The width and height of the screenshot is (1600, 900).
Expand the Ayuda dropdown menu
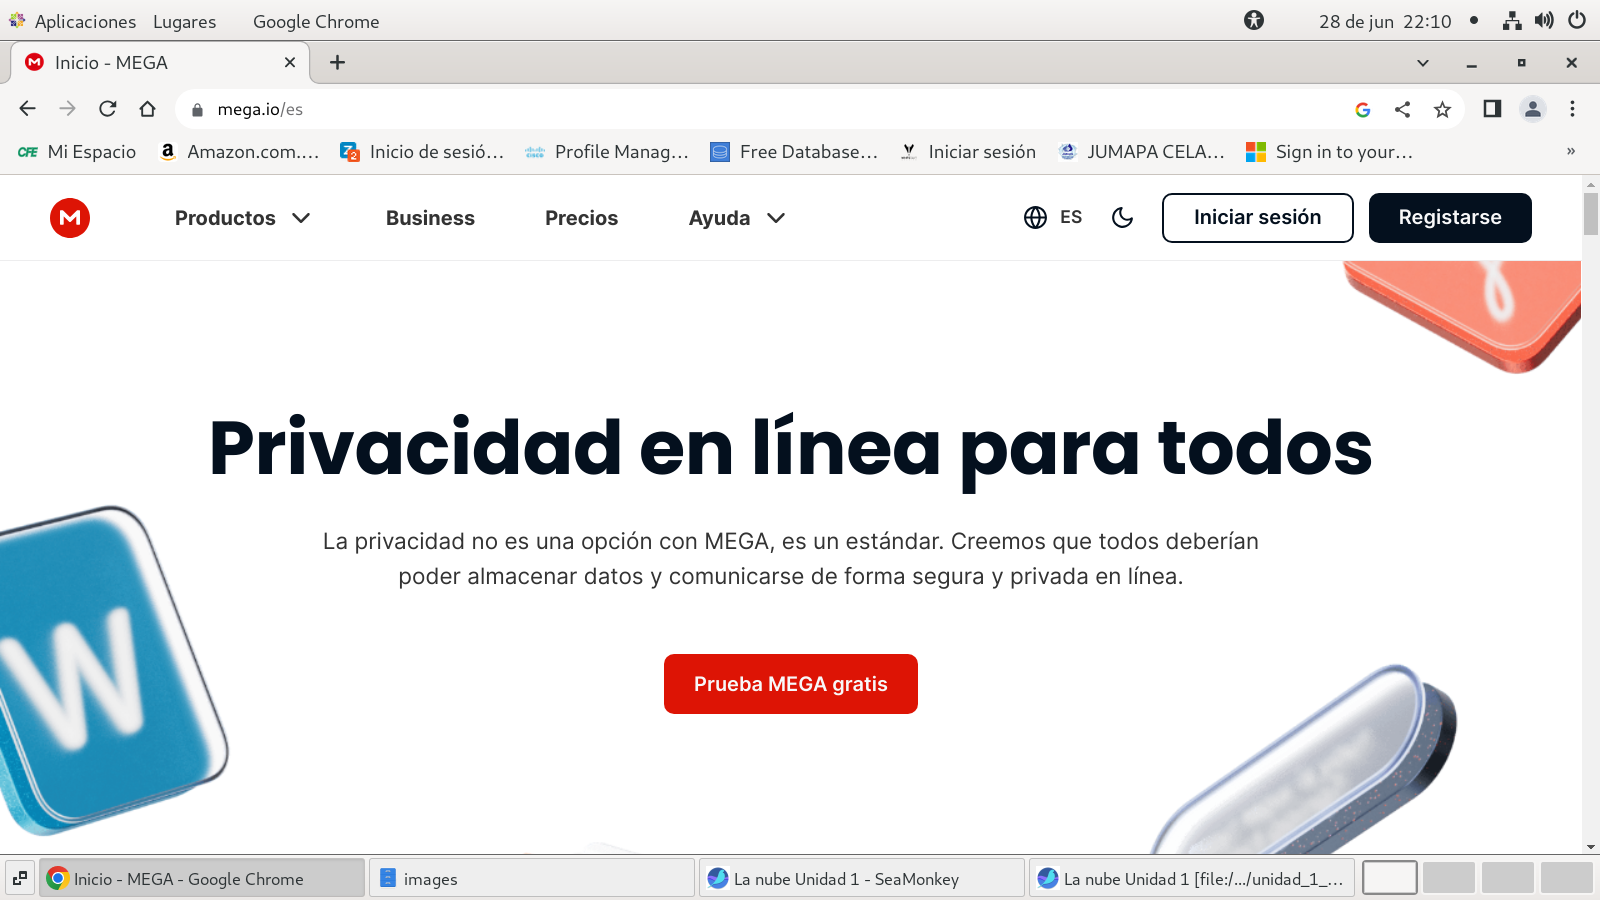click(736, 218)
